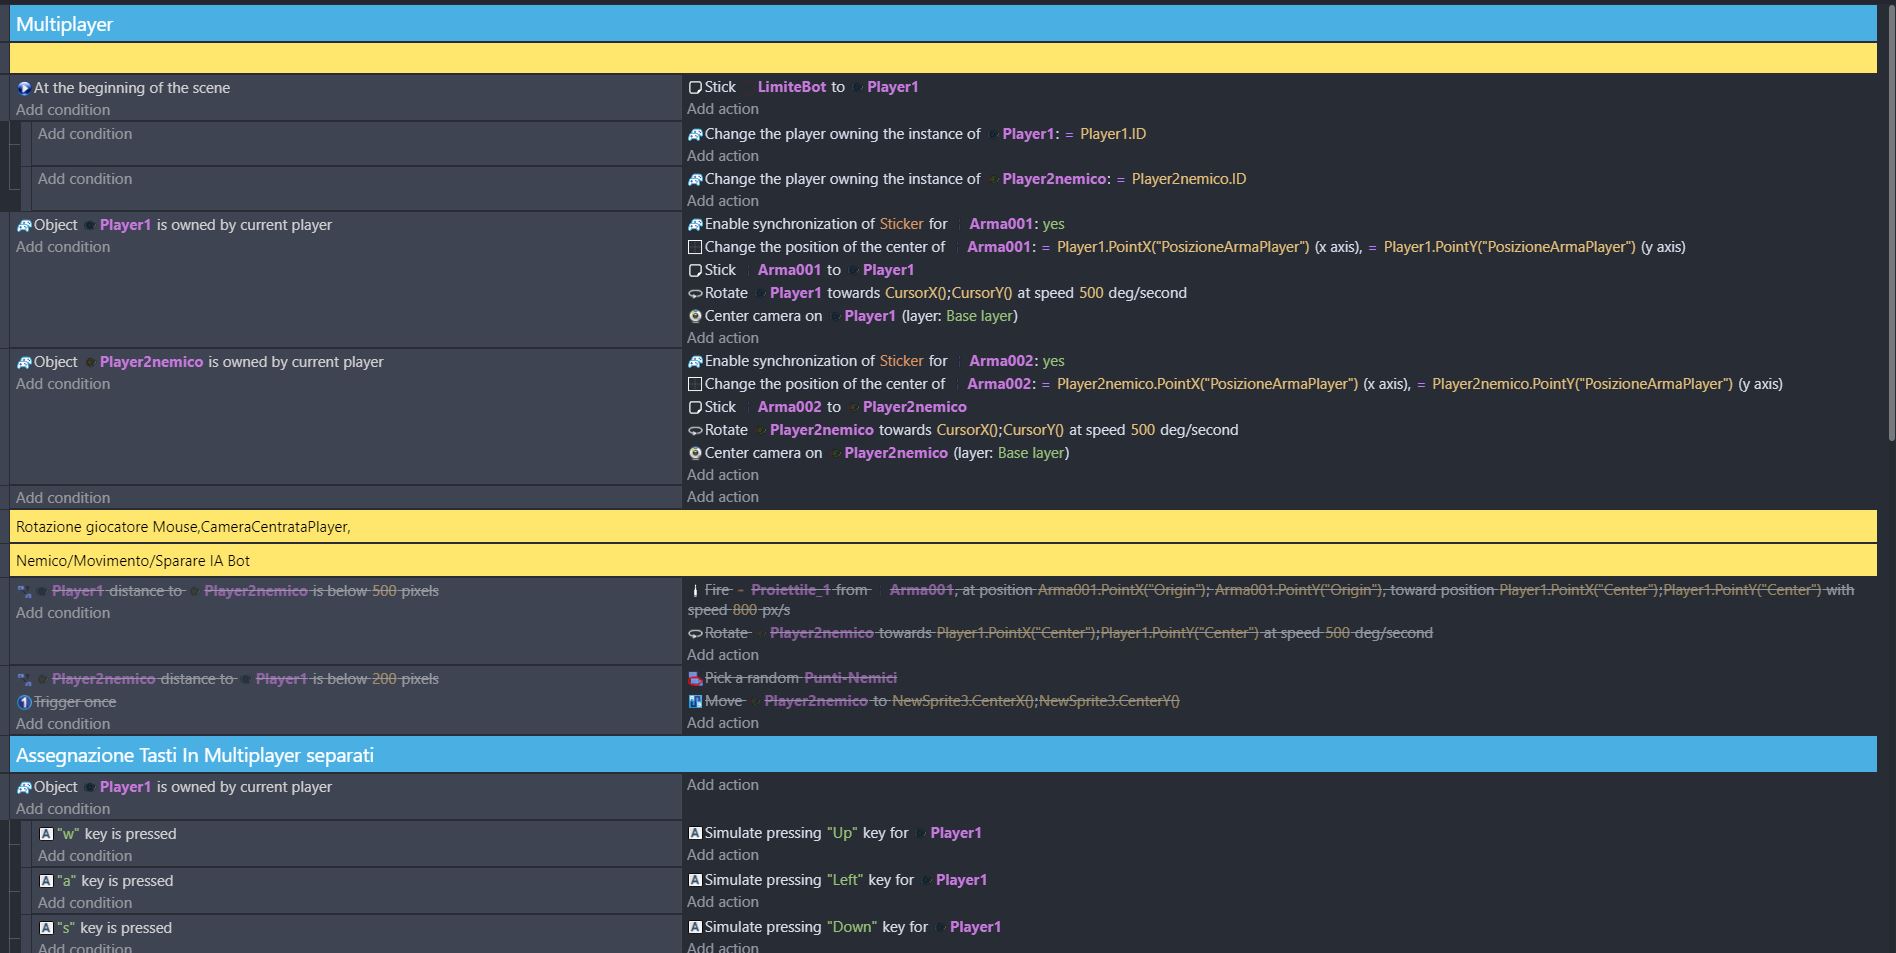The width and height of the screenshot is (1896, 953).
Task: Click the square icon of 'Change position' for Arma001
Action: (x=695, y=247)
